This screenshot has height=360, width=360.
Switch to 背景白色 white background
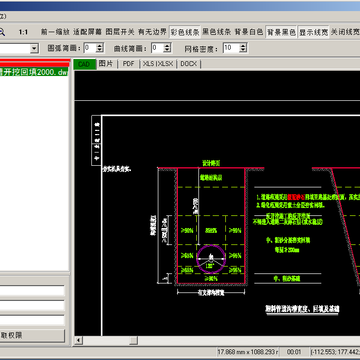249,32
